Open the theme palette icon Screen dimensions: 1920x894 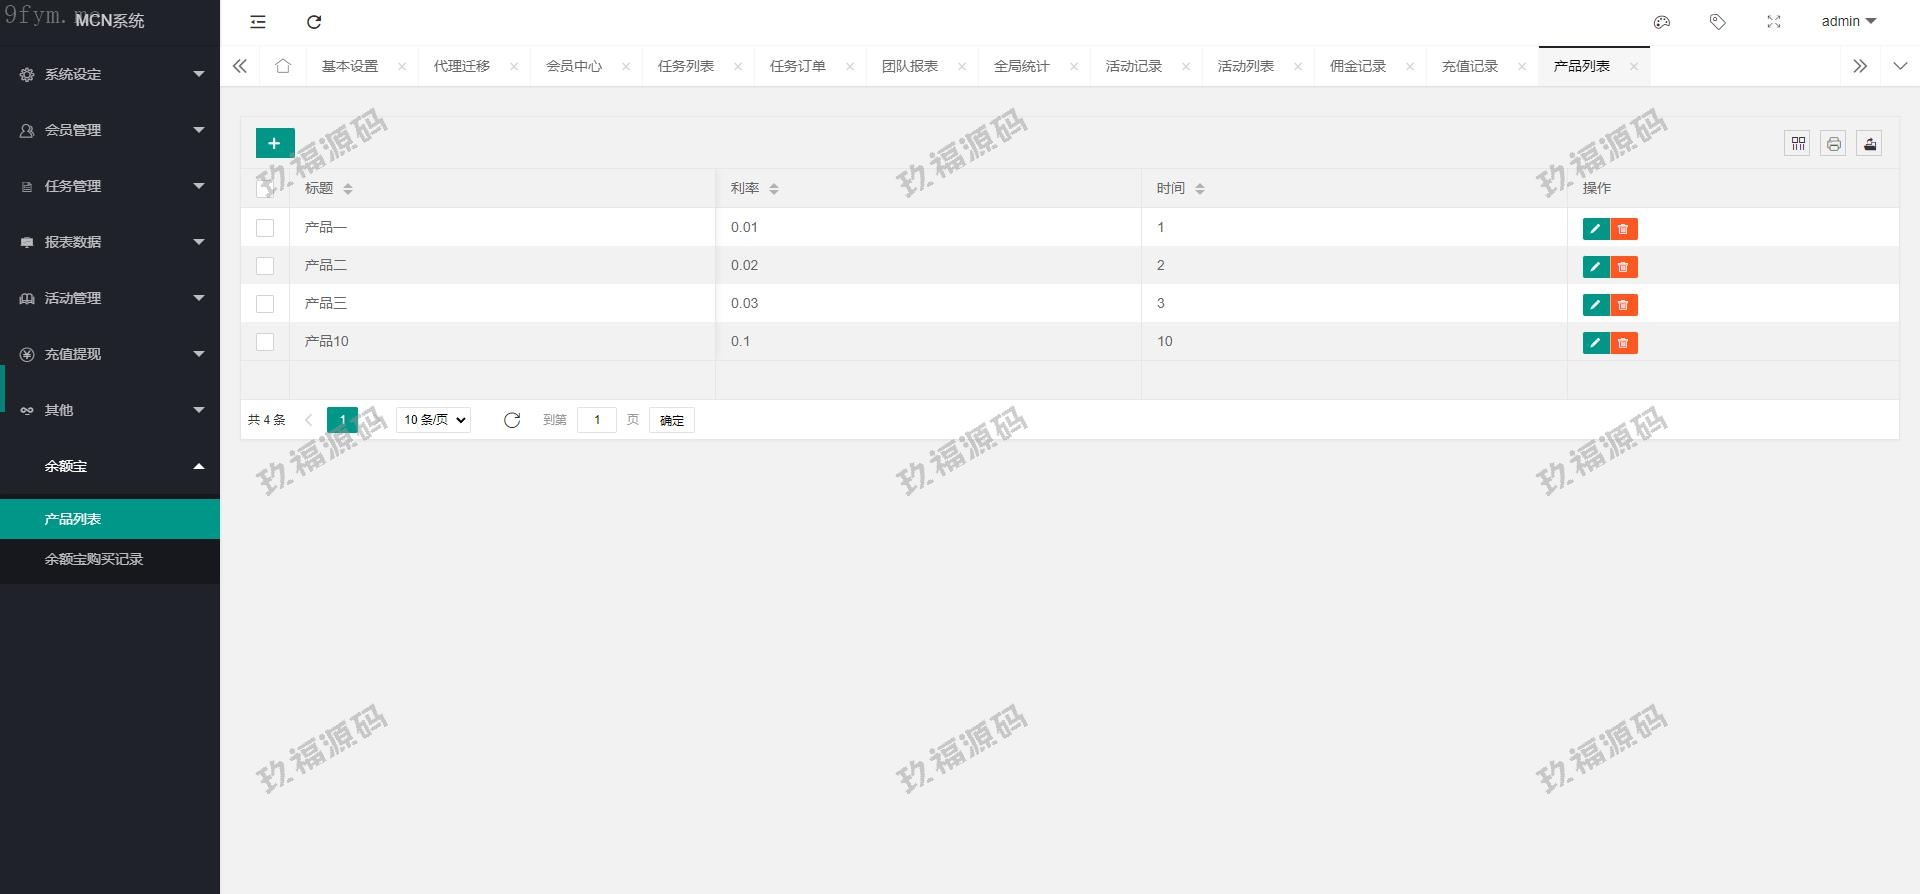click(1662, 22)
